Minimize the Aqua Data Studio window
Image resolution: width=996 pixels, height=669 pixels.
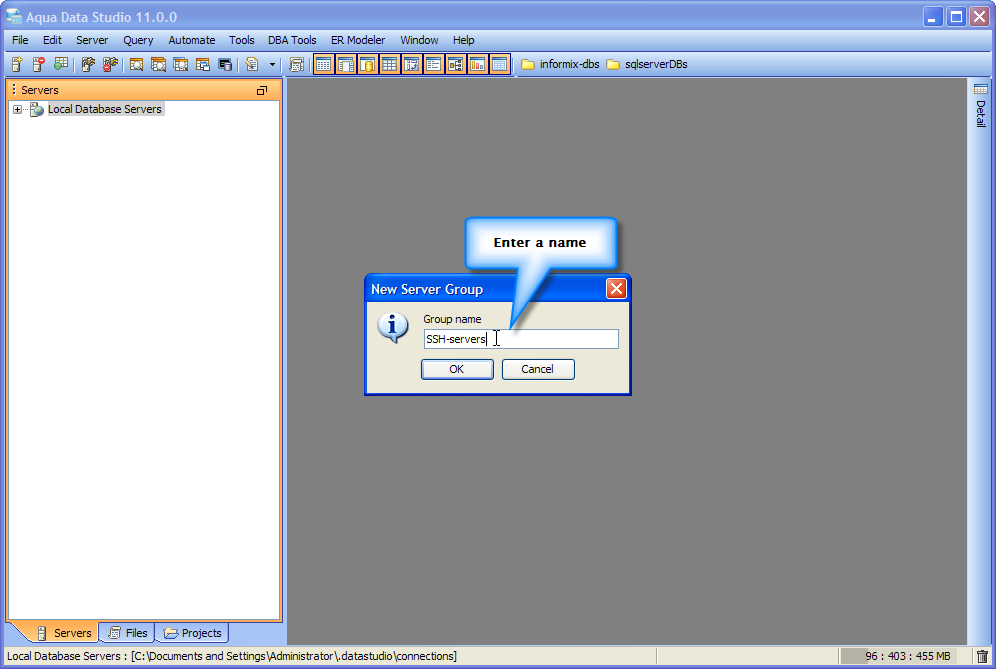(x=932, y=17)
